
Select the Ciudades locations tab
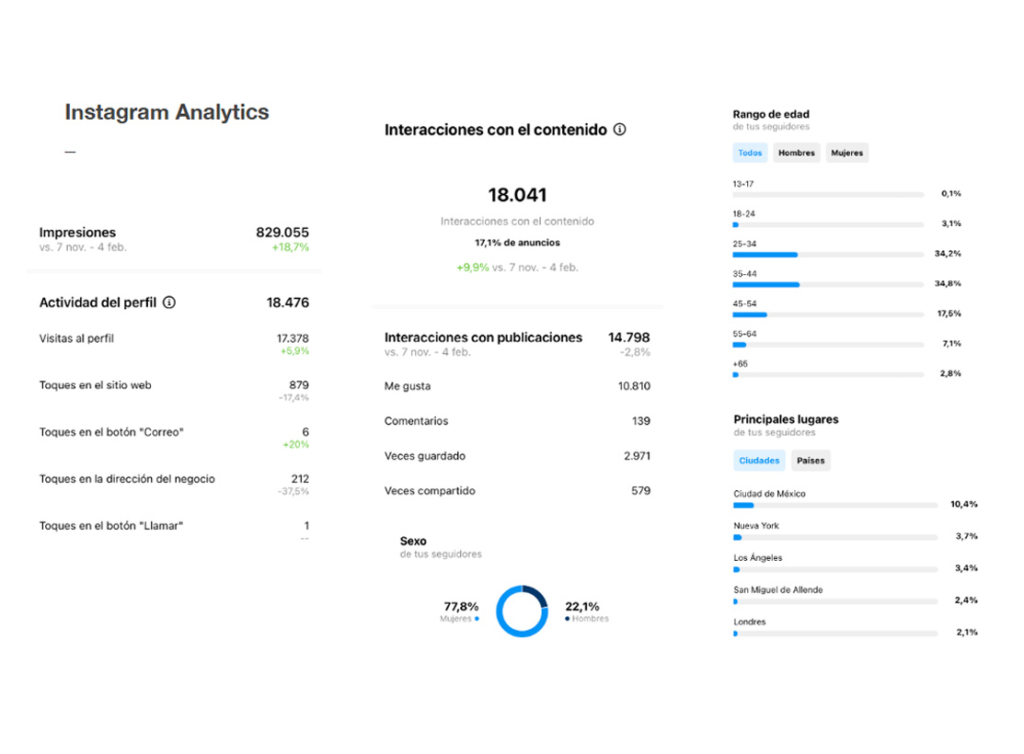pos(759,461)
